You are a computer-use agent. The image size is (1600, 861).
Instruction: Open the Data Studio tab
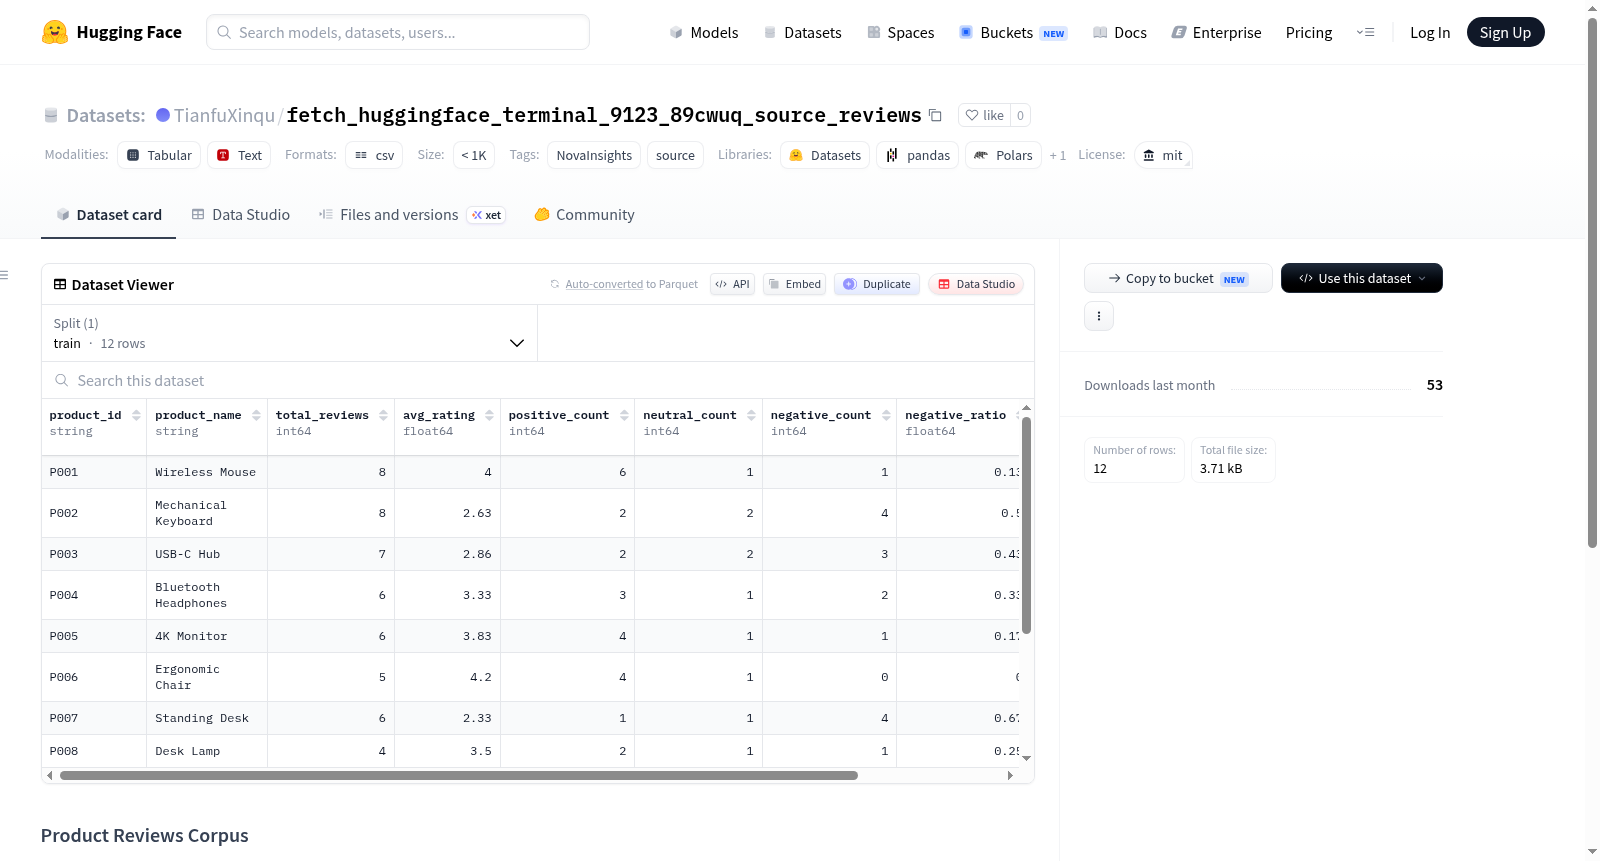point(241,214)
